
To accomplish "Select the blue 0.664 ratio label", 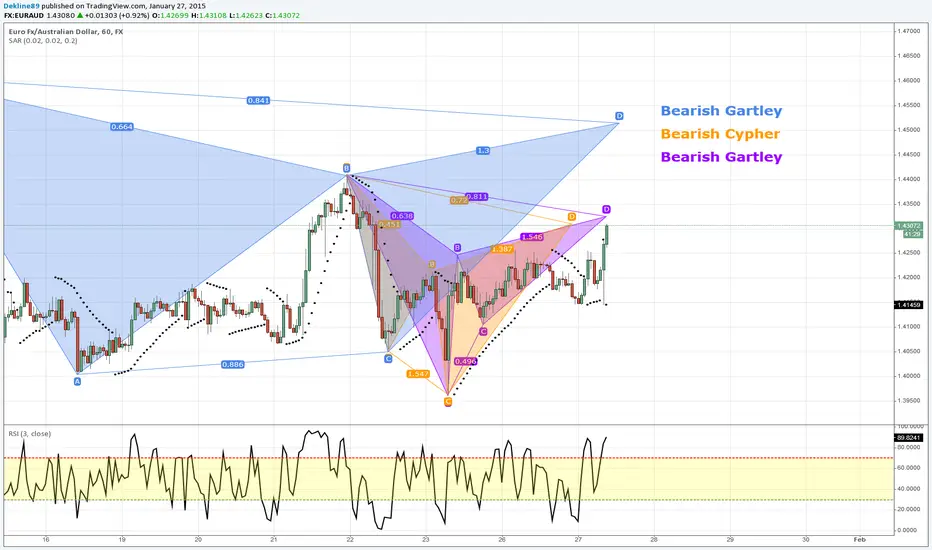I will tap(122, 127).
